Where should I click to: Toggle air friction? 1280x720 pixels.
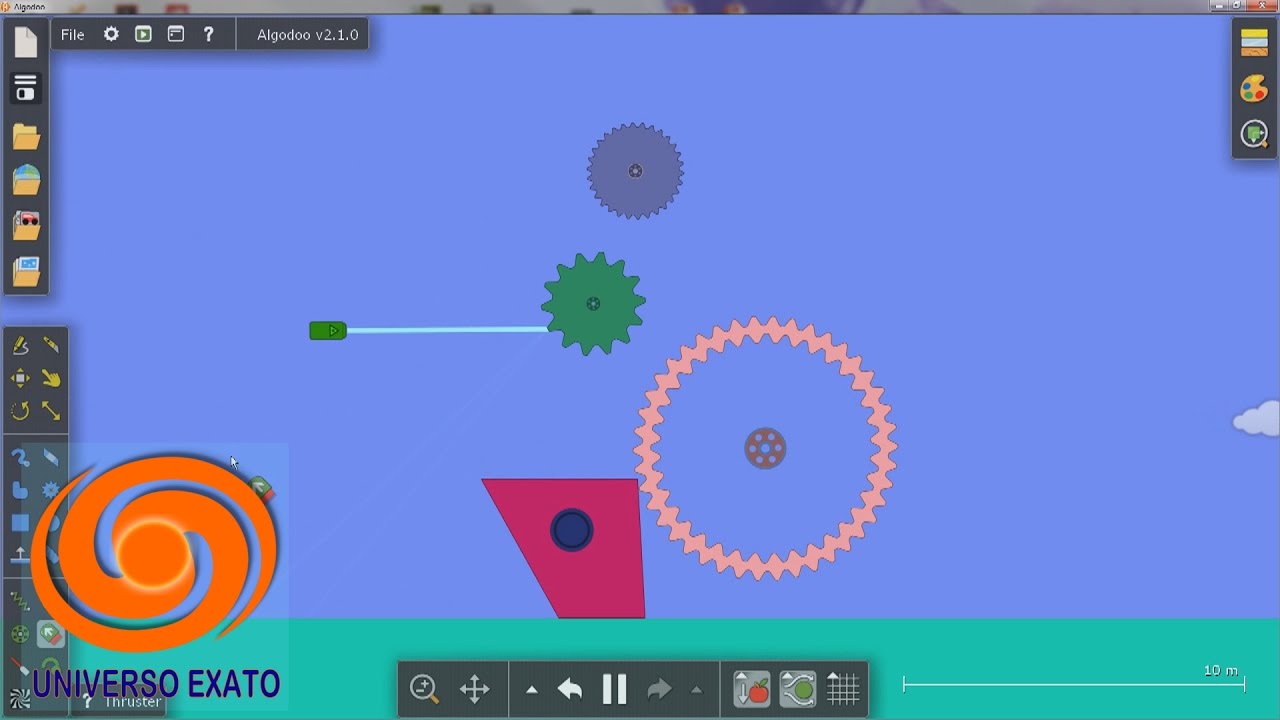pyautogui.click(x=798, y=688)
